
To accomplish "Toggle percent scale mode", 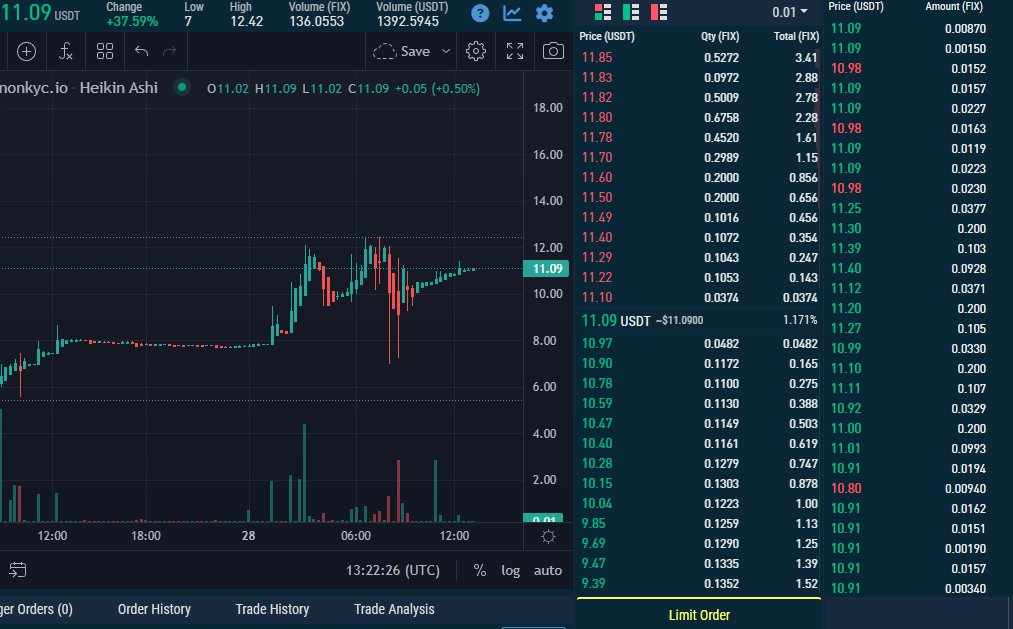I will pos(479,570).
